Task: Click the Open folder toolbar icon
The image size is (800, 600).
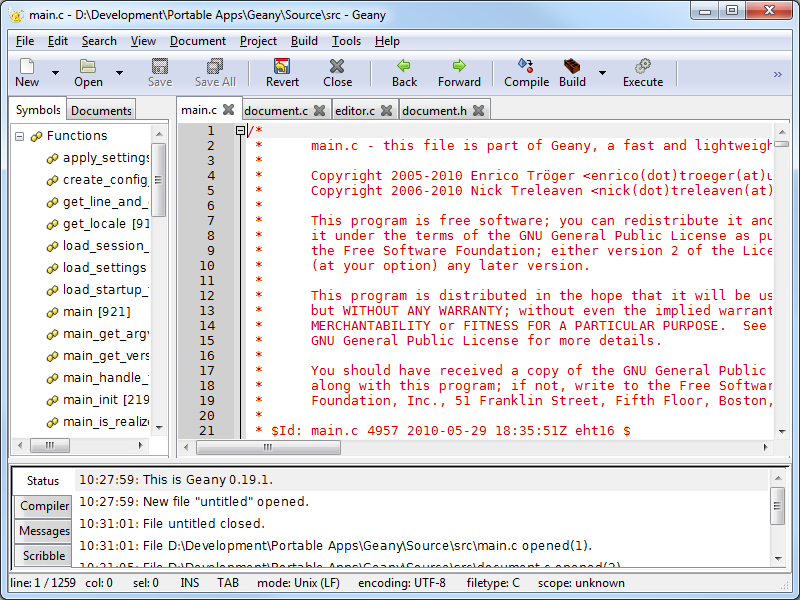Action: pos(88,66)
